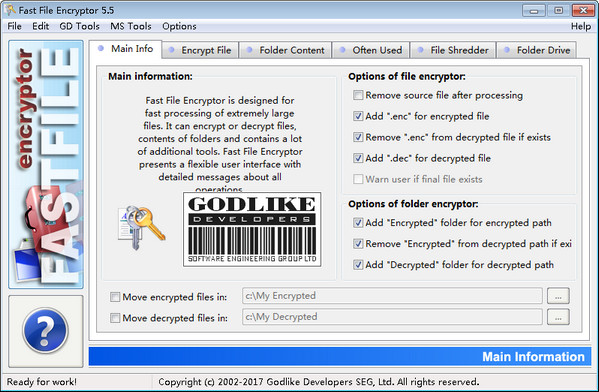Select the Main Info tab

click(x=126, y=49)
